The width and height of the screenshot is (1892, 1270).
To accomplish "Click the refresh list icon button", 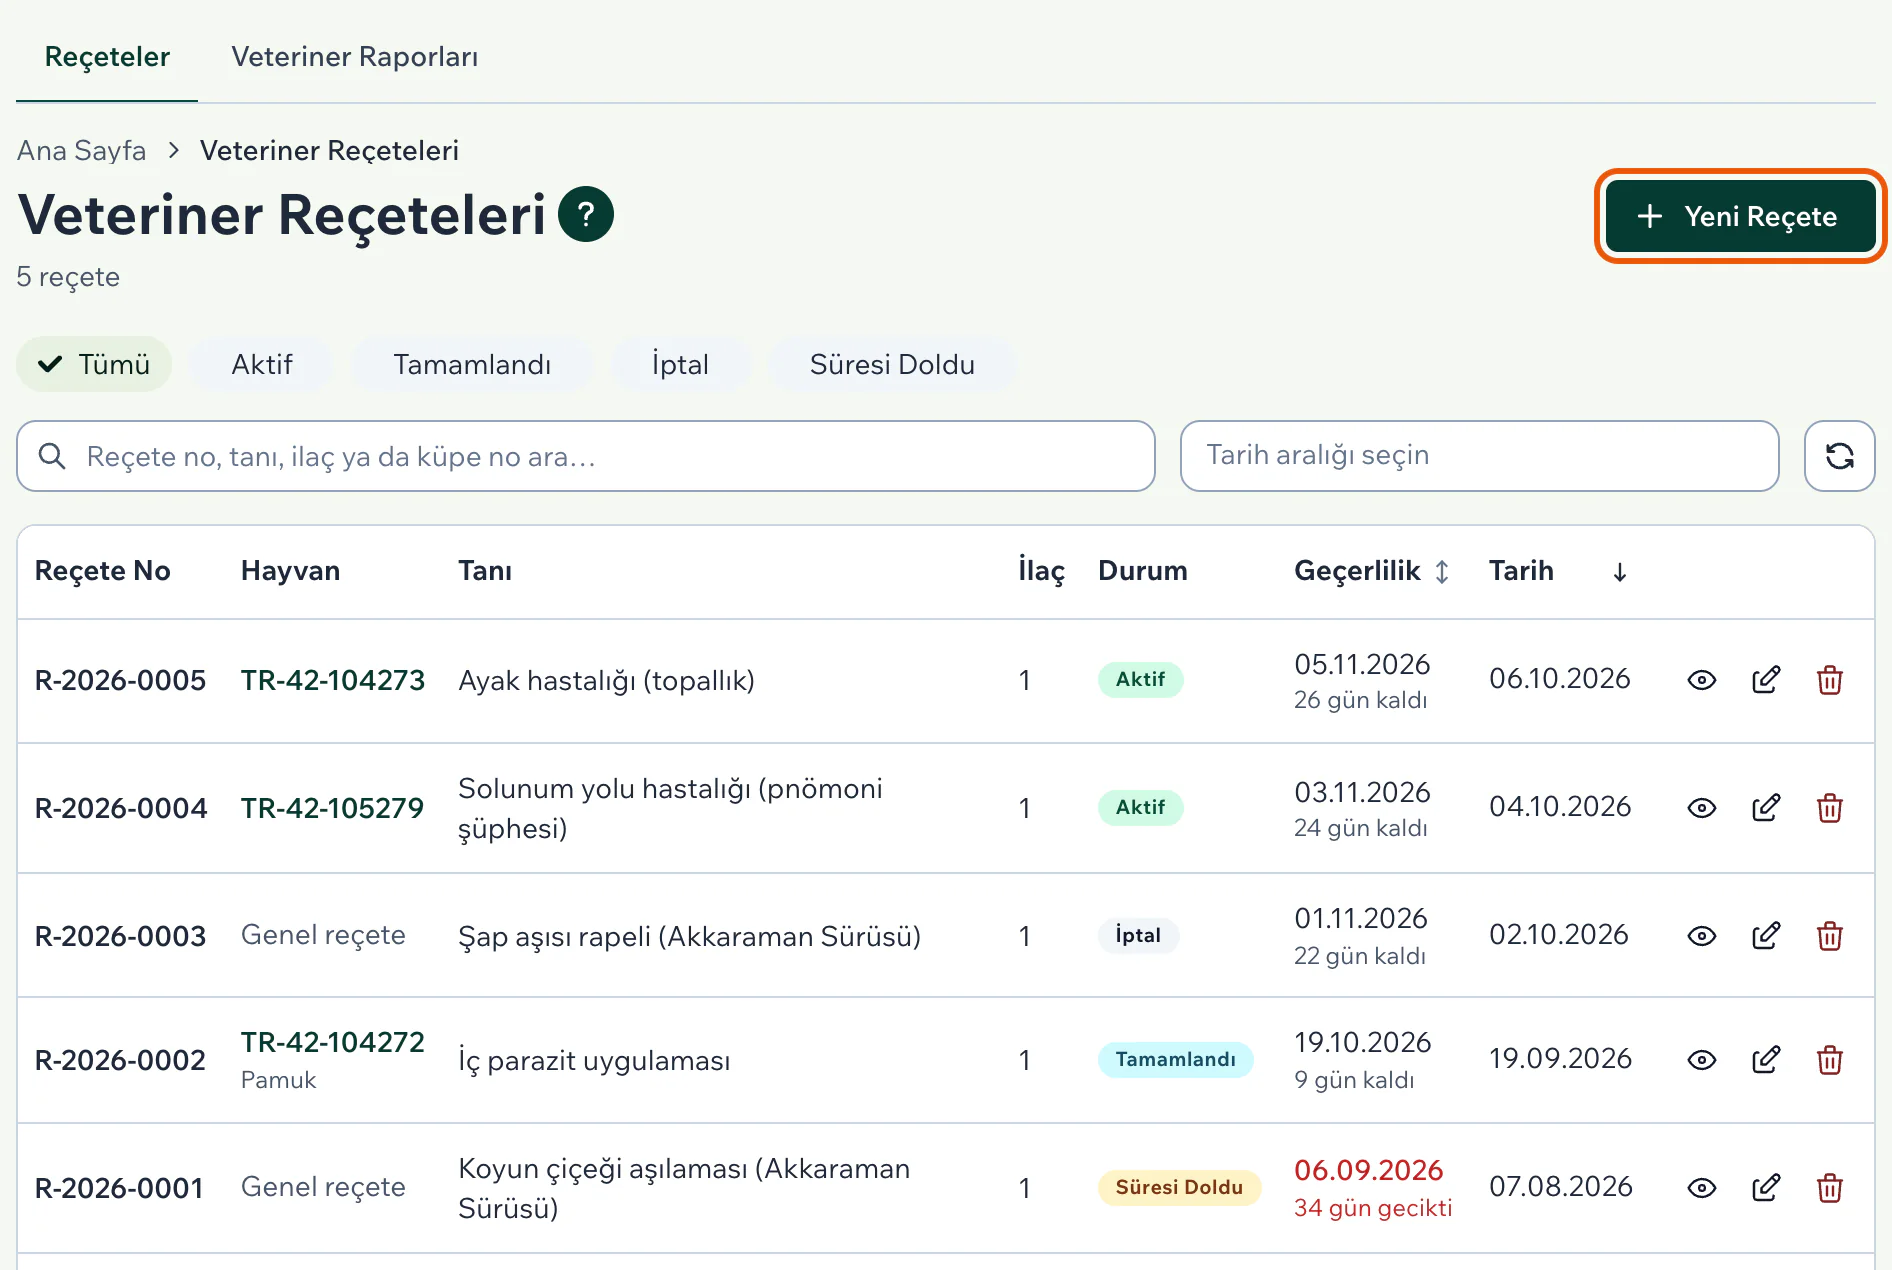I will point(1839,456).
